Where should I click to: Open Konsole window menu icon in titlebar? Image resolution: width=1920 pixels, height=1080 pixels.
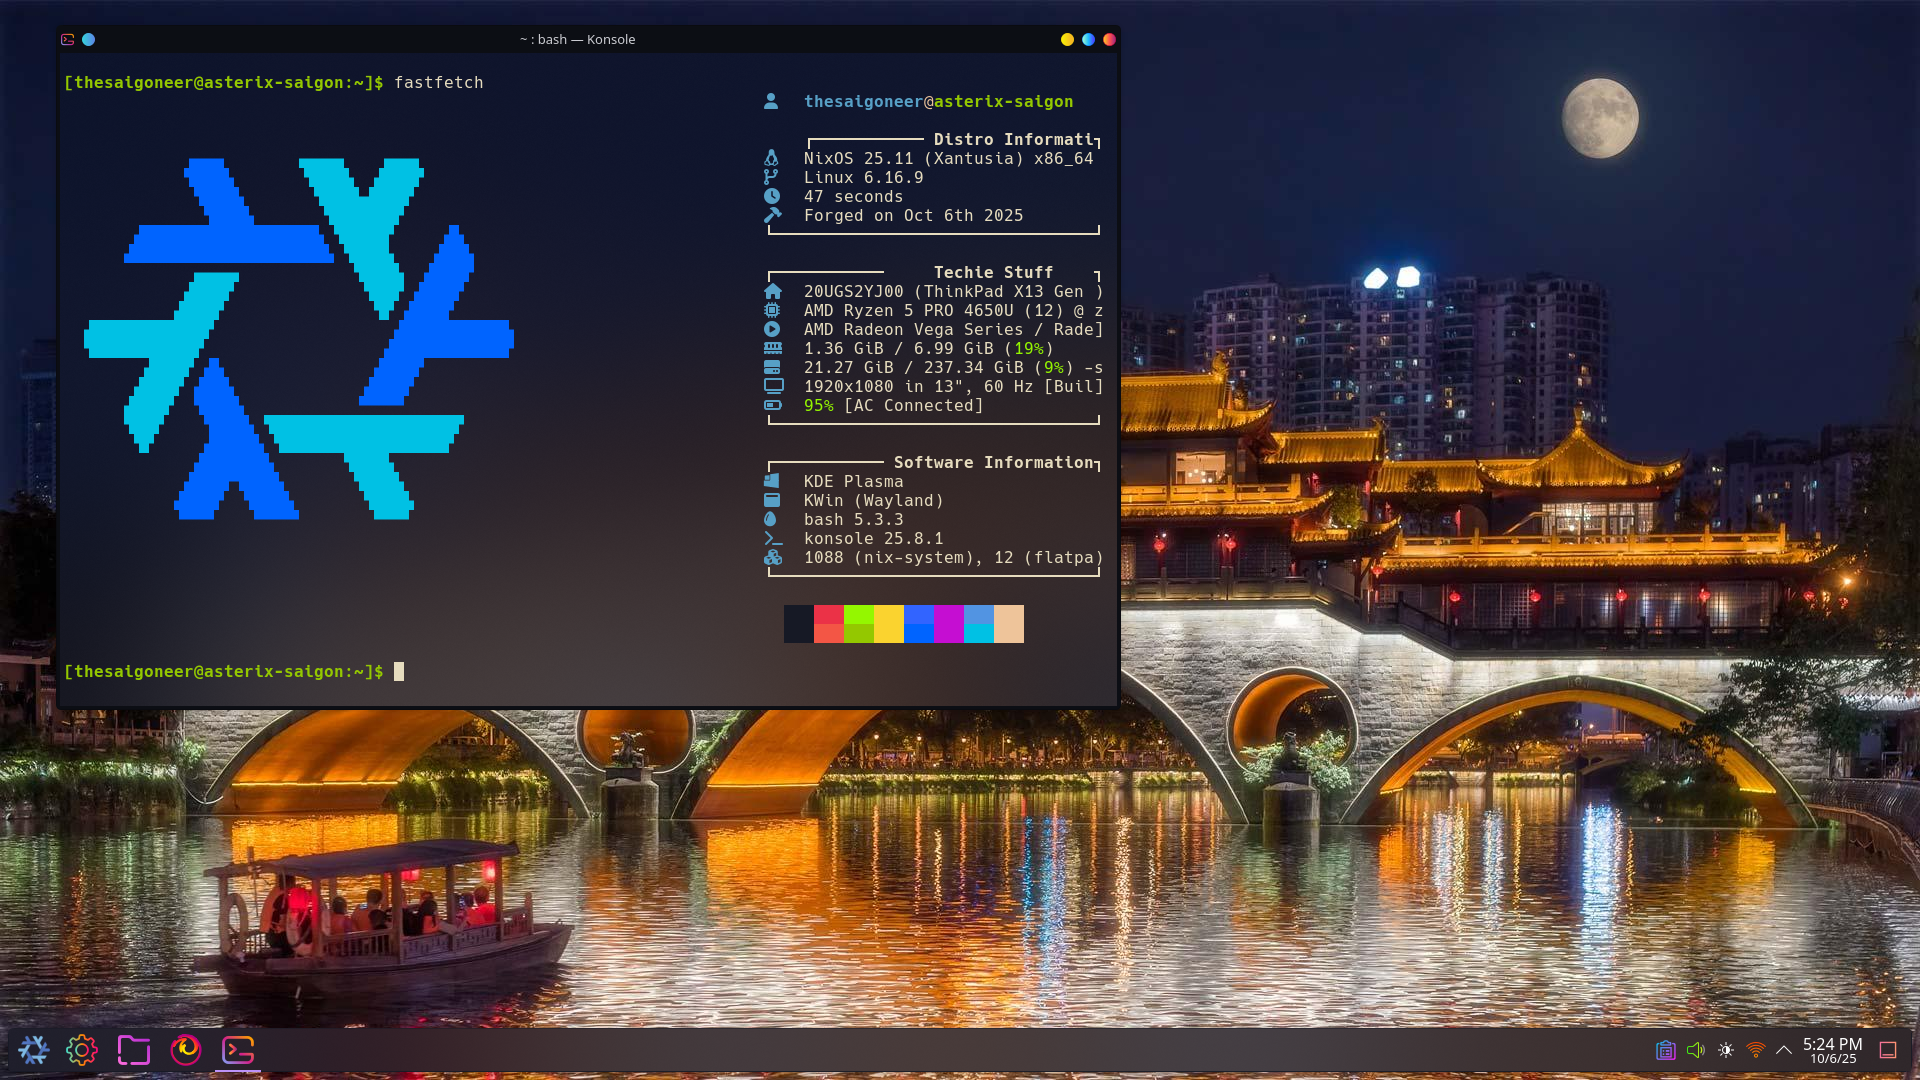pyautogui.click(x=68, y=40)
